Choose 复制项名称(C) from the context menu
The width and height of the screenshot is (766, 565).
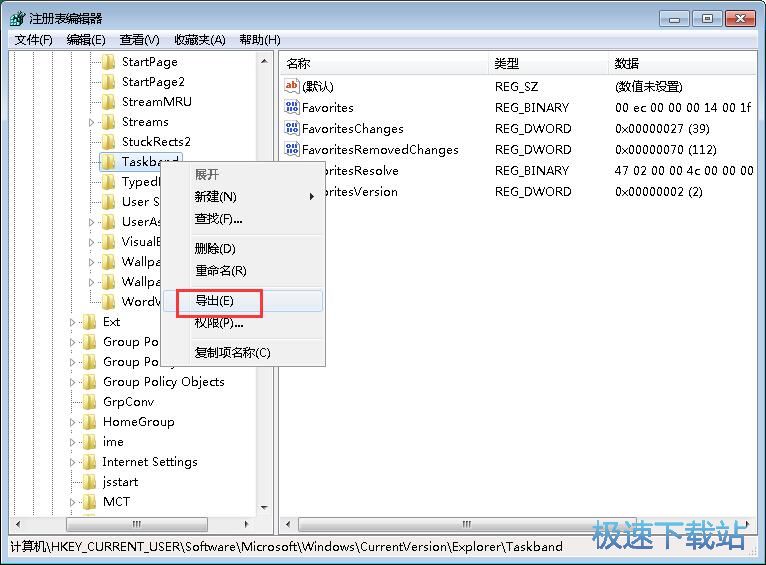243,353
